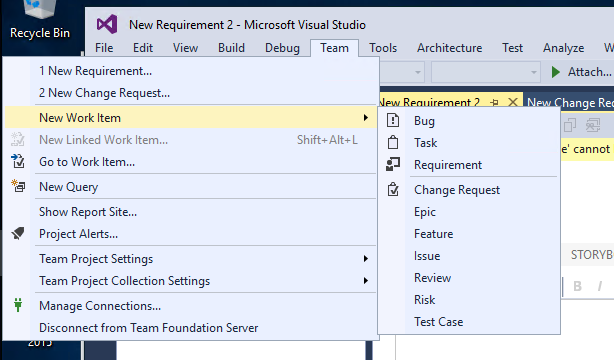Choose Disconnect from Team Foundation Server
614x360 pixels.
pos(148,327)
